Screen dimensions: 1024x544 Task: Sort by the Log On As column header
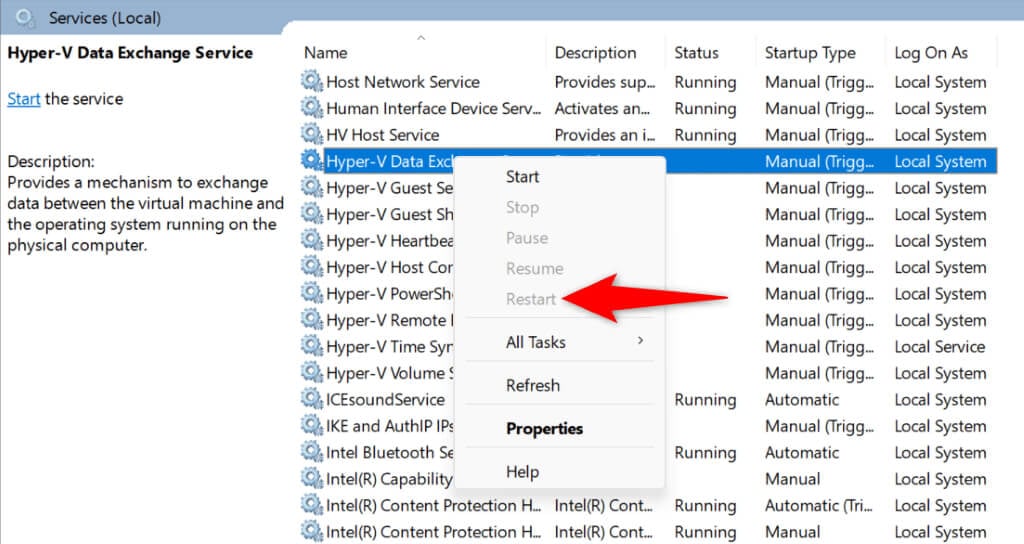[x=931, y=53]
